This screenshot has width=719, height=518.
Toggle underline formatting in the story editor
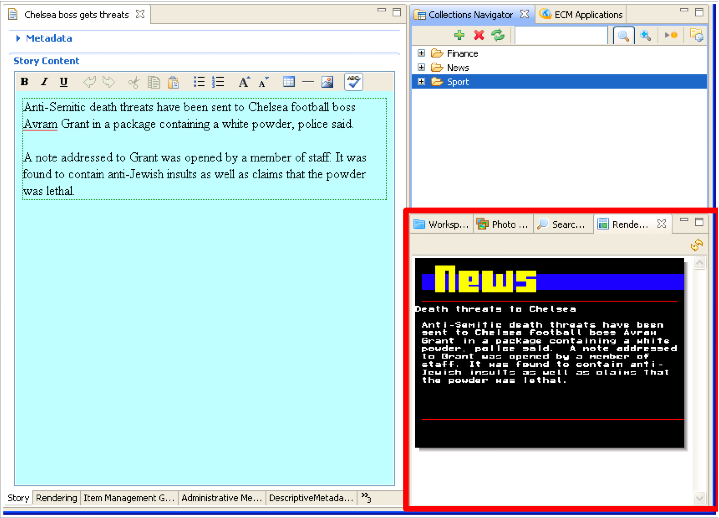coord(64,82)
